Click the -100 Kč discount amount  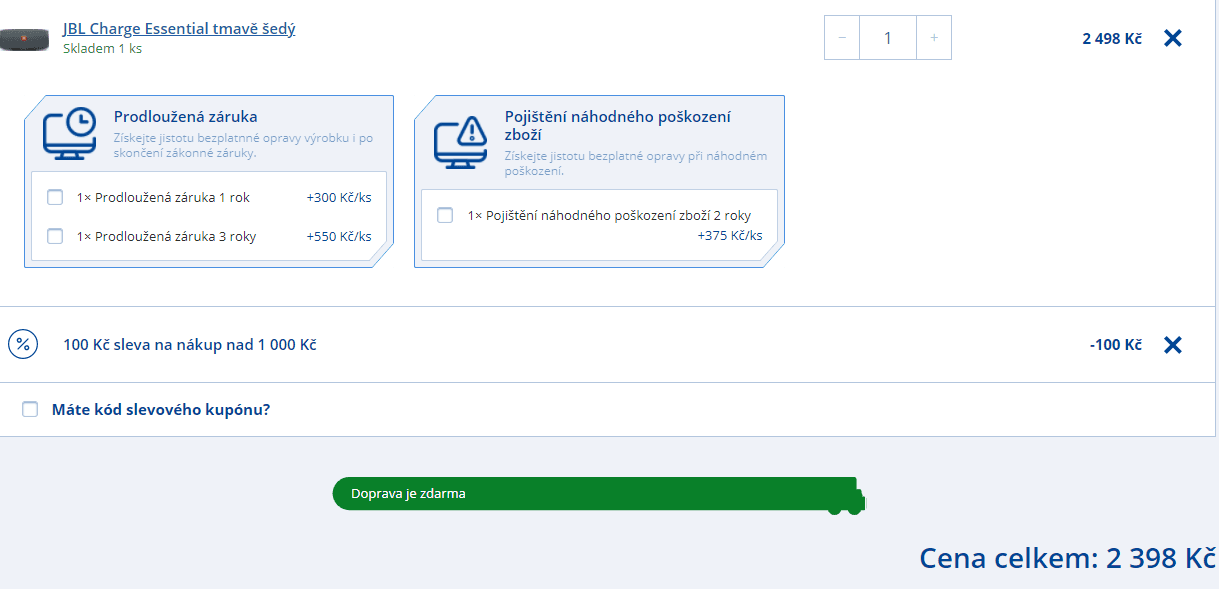pos(1116,345)
